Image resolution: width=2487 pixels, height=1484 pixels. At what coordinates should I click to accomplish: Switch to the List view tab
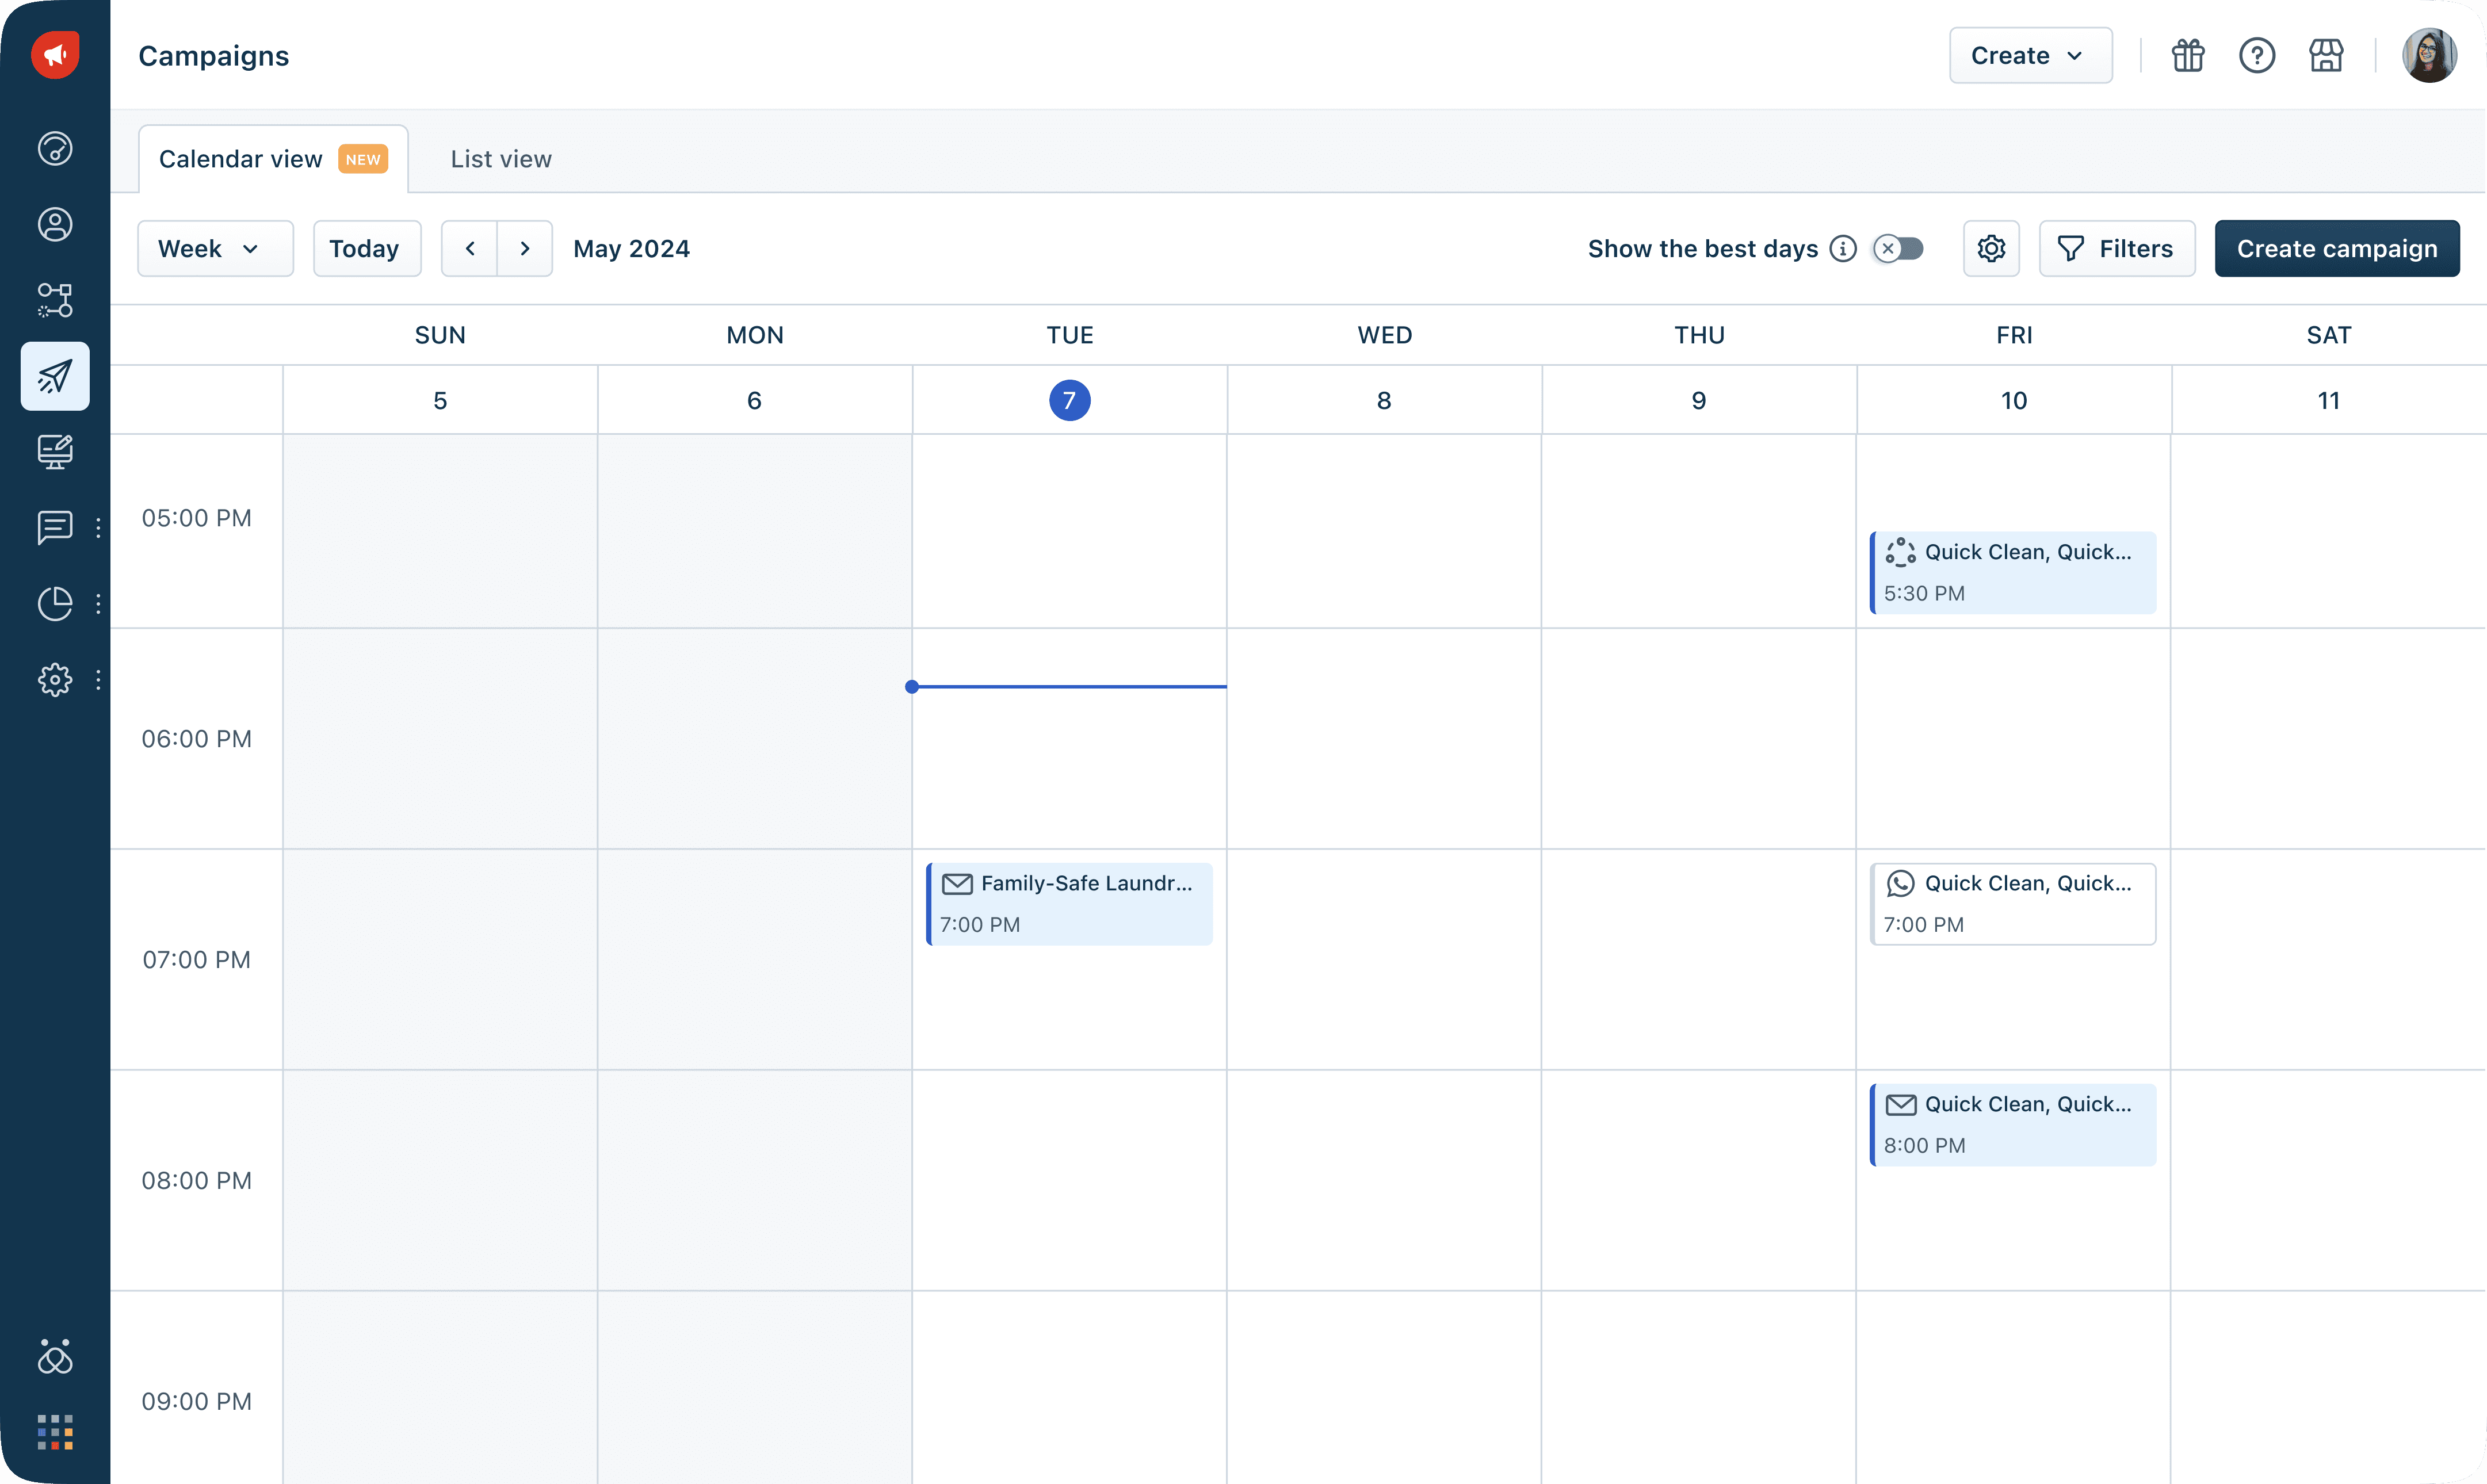(500, 159)
